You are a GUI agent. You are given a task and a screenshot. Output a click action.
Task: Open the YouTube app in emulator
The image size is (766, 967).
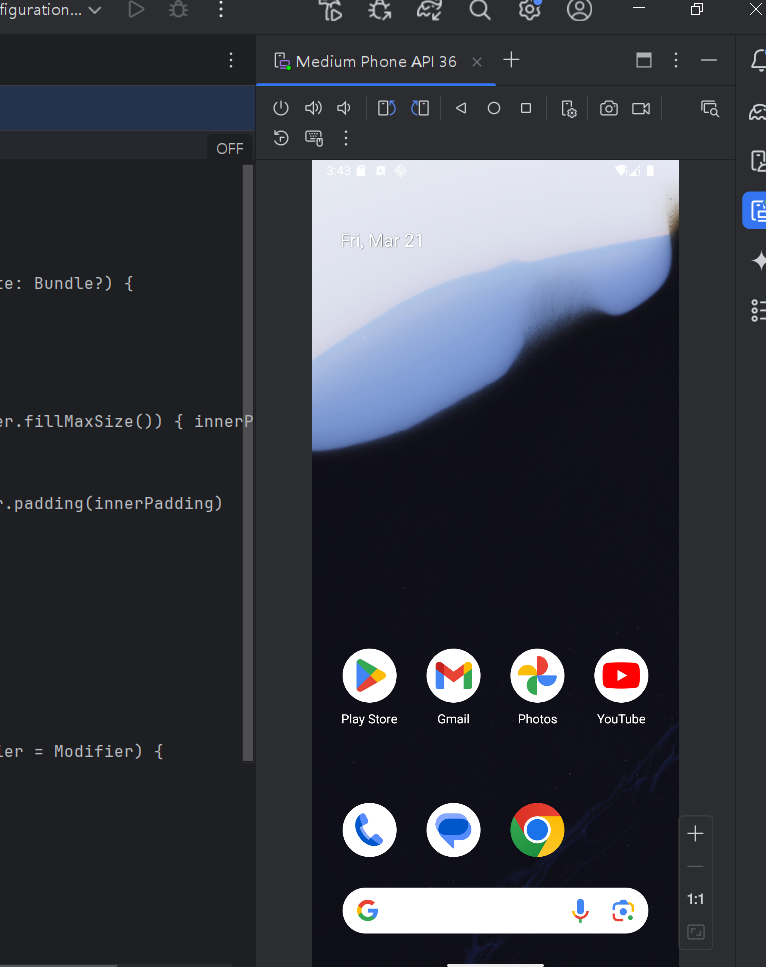[x=621, y=686]
